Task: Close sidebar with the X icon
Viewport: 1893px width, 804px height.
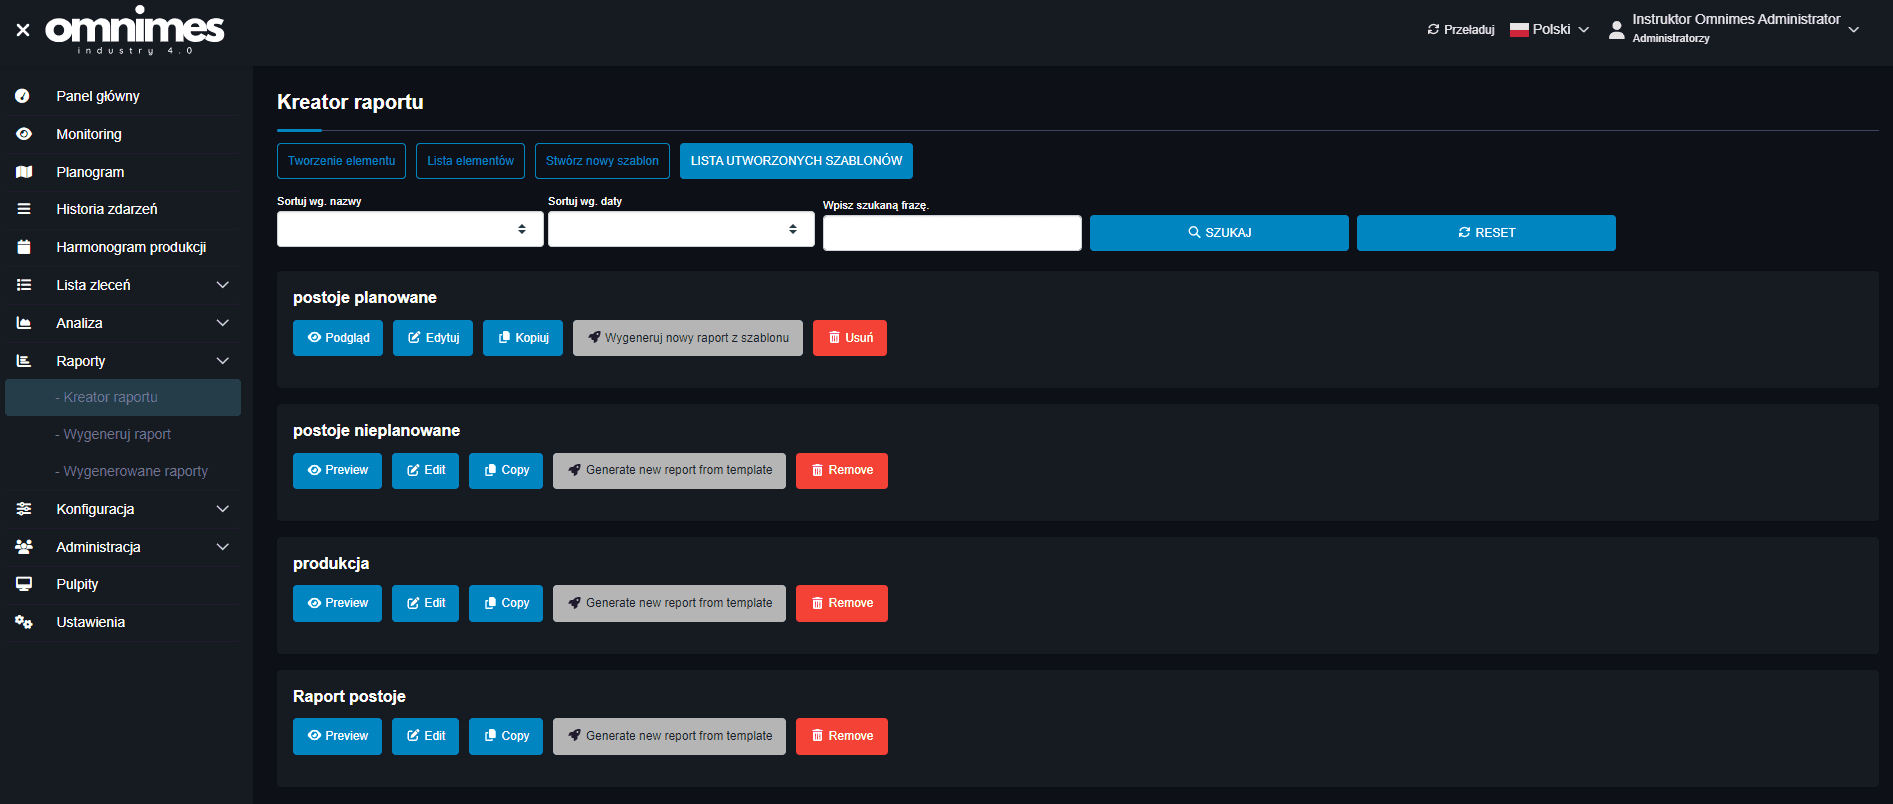Action: (23, 30)
